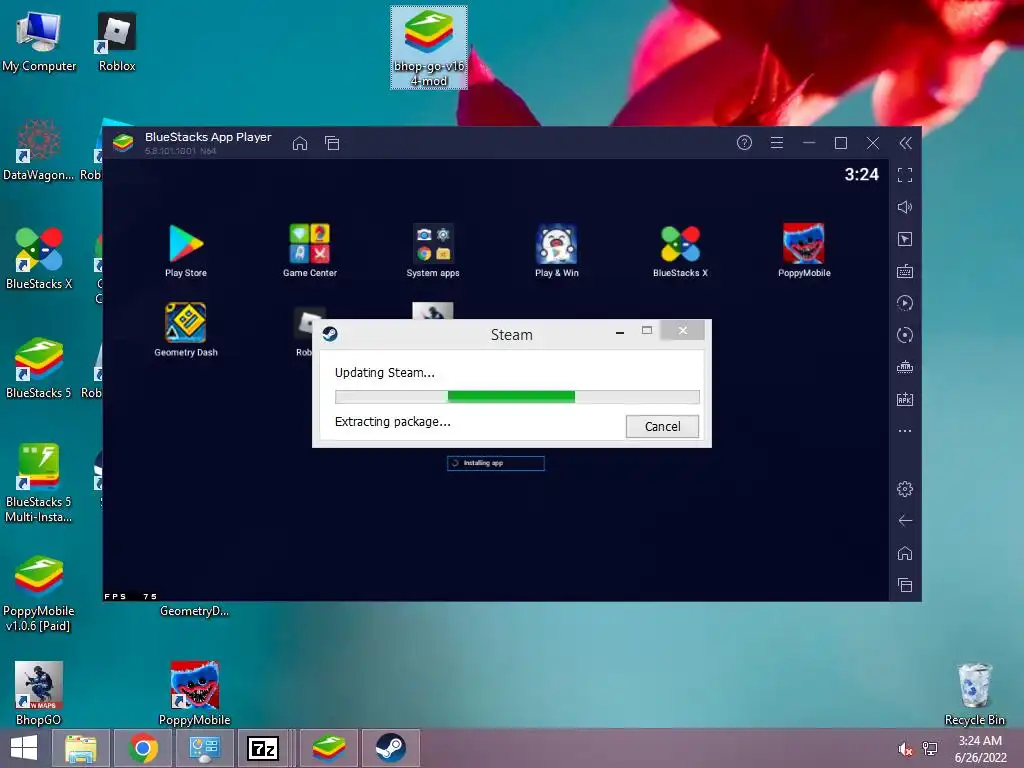Select PoppyMobile desktop shortcut

click(195, 694)
